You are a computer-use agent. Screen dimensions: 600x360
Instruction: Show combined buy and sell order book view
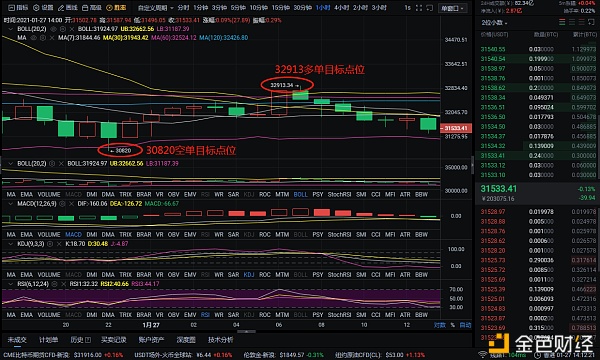pos(562,23)
